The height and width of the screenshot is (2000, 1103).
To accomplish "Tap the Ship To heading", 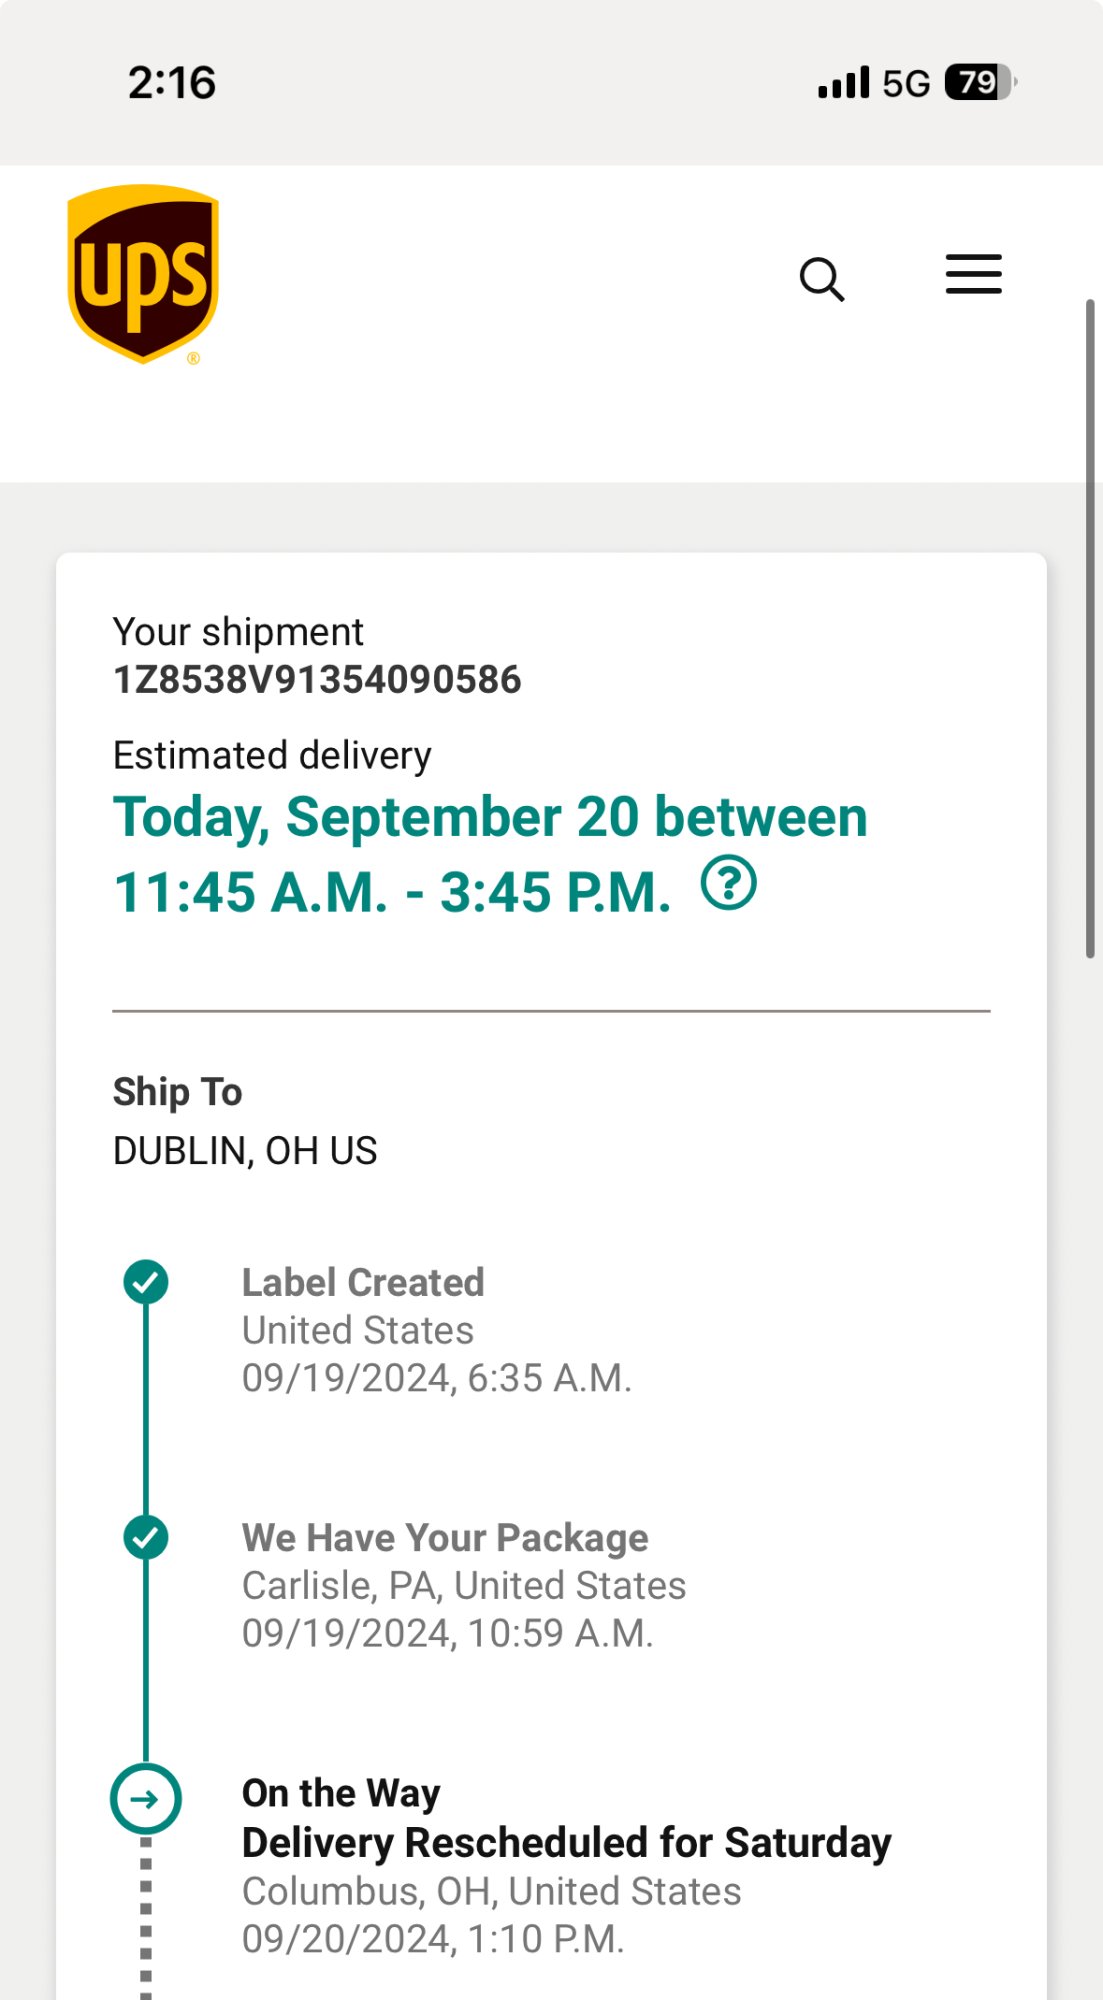I will pos(177,1091).
